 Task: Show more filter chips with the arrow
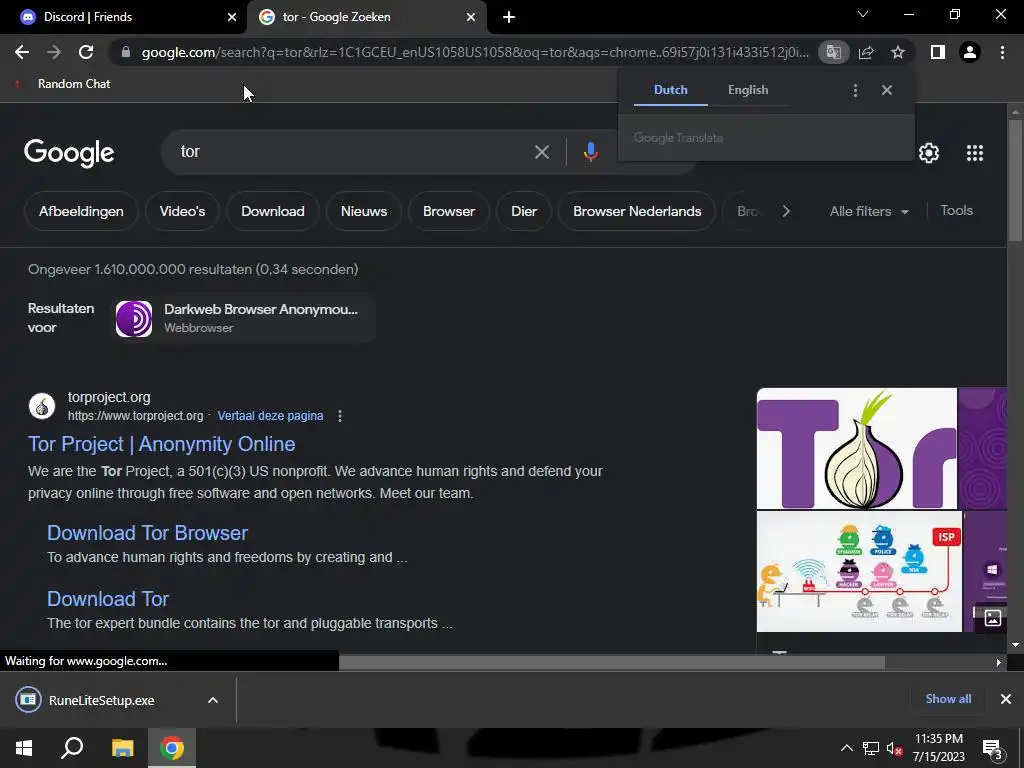[786, 211]
